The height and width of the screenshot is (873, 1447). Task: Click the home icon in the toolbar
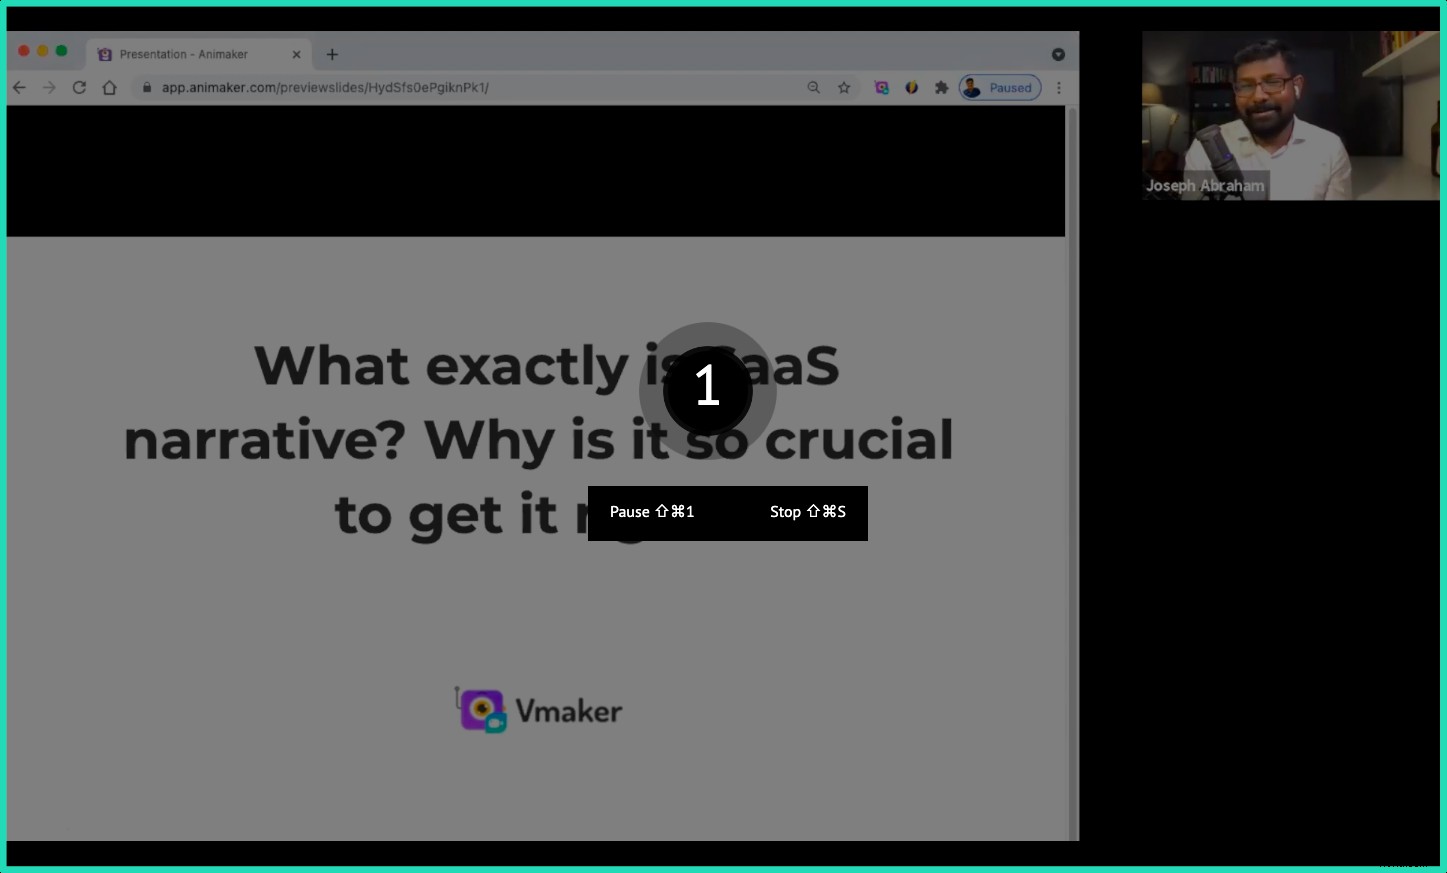[x=110, y=87]
